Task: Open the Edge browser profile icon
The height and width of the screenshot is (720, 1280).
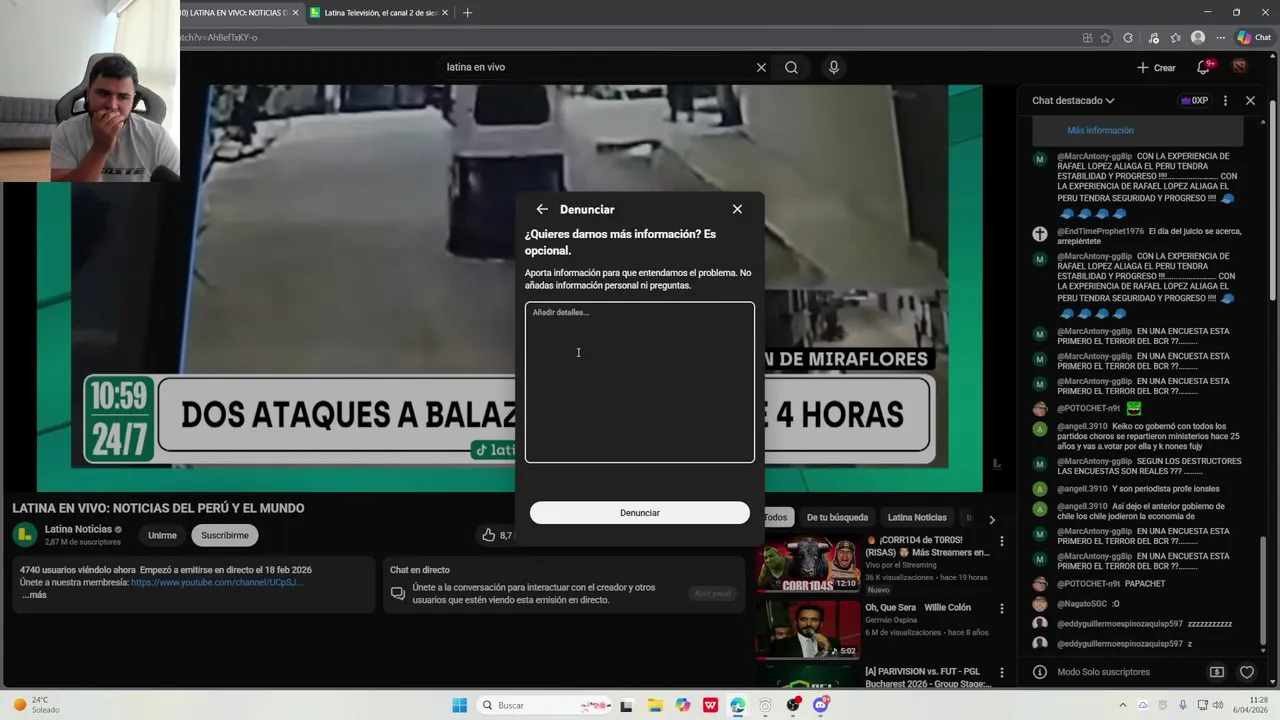Action: coord(1198,38)
